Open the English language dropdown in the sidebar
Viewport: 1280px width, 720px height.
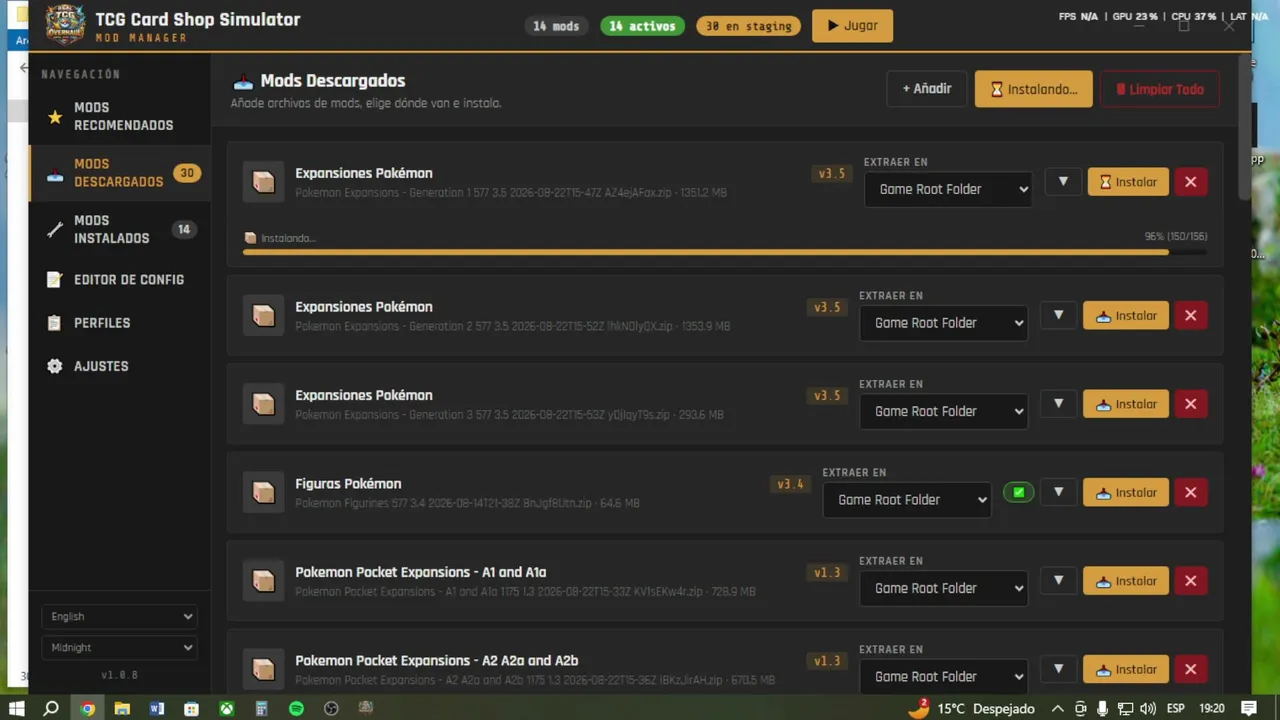pos(119,617)
